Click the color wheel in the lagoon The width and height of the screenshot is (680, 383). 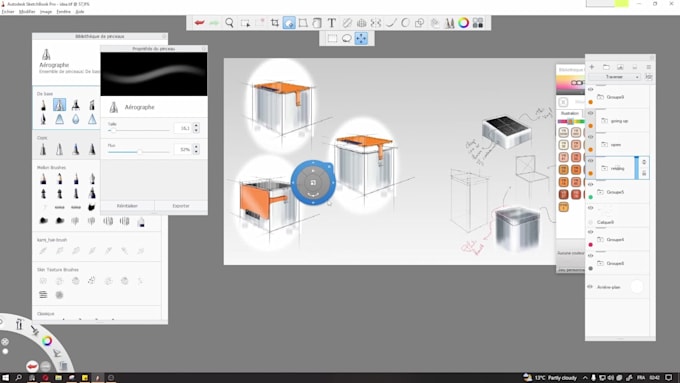point(47,341)
